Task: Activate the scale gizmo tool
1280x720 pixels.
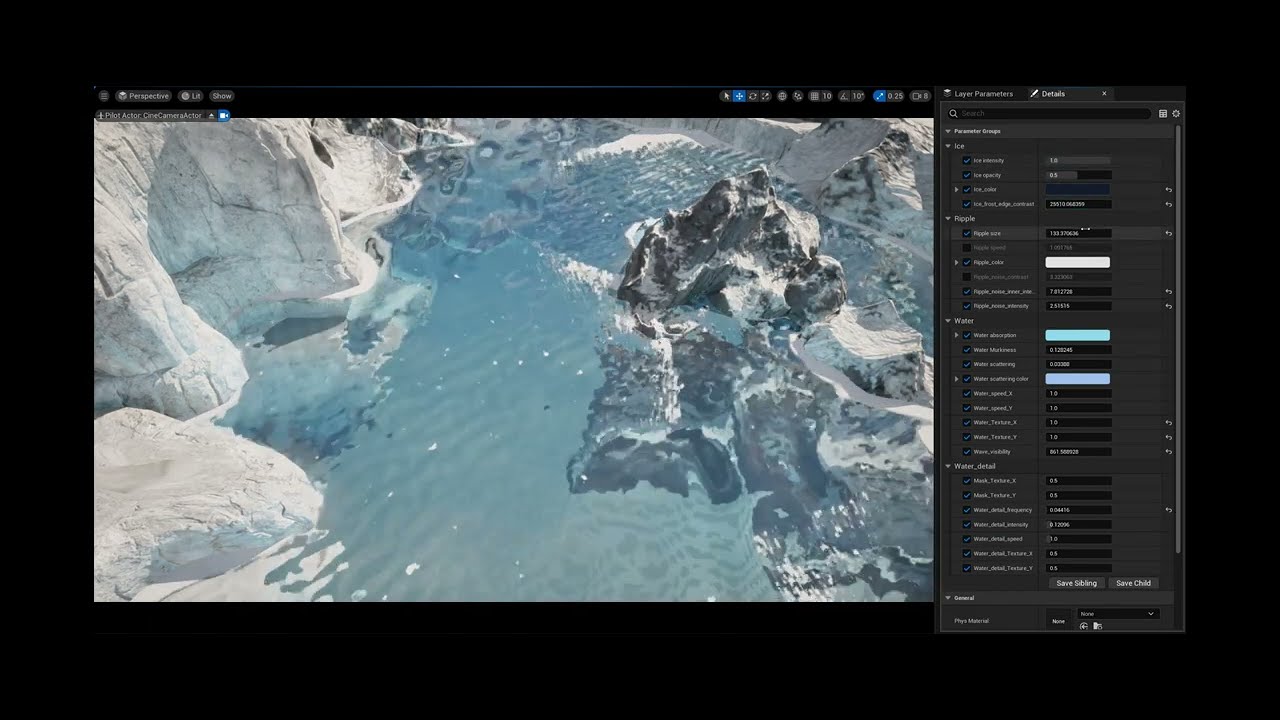Action: point(766,96)
